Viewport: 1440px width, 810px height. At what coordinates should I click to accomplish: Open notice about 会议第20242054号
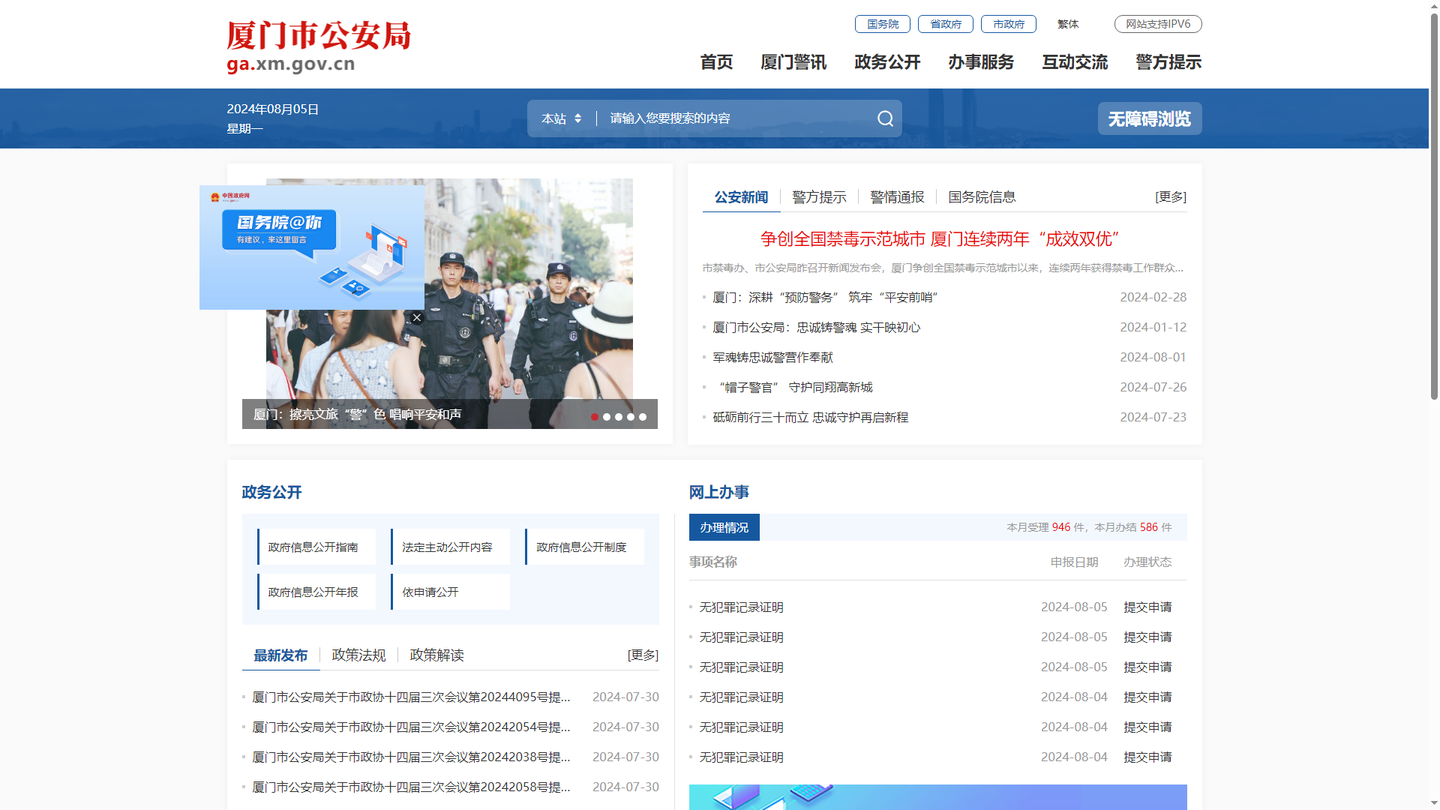click(x=411, y=727)
